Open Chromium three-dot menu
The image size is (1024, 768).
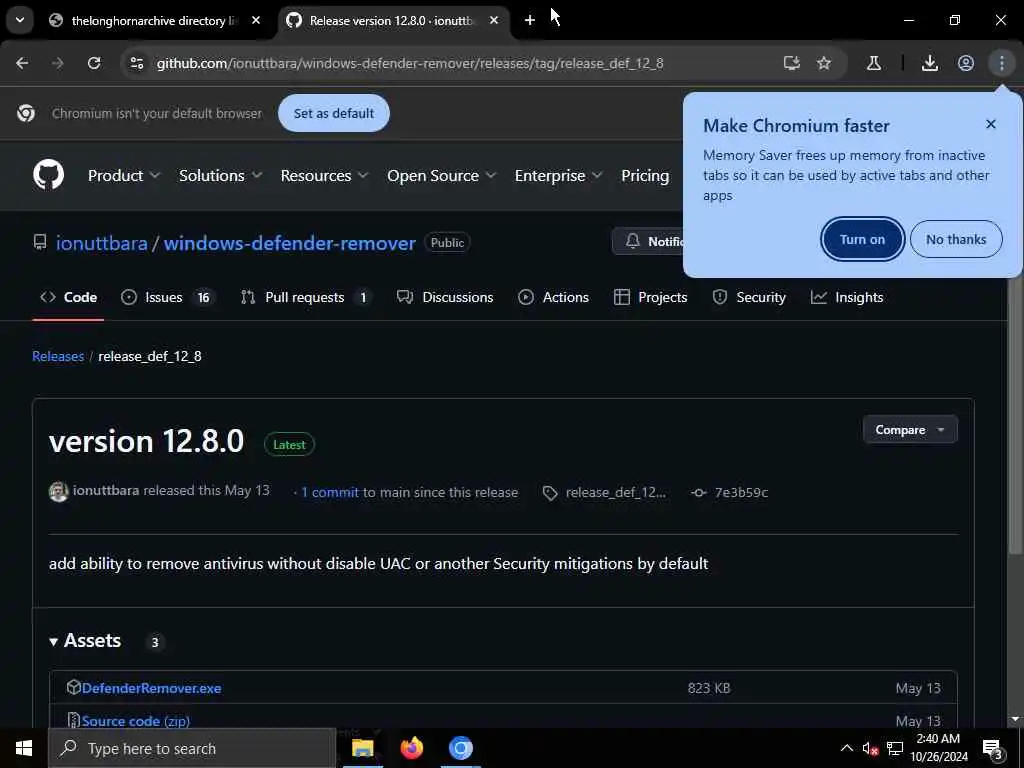click(1002, 63)
